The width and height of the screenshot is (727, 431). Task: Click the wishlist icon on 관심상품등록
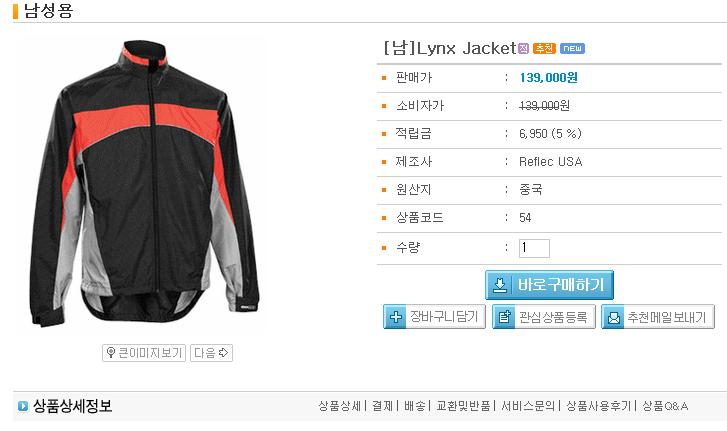click(x=504, y=317)
